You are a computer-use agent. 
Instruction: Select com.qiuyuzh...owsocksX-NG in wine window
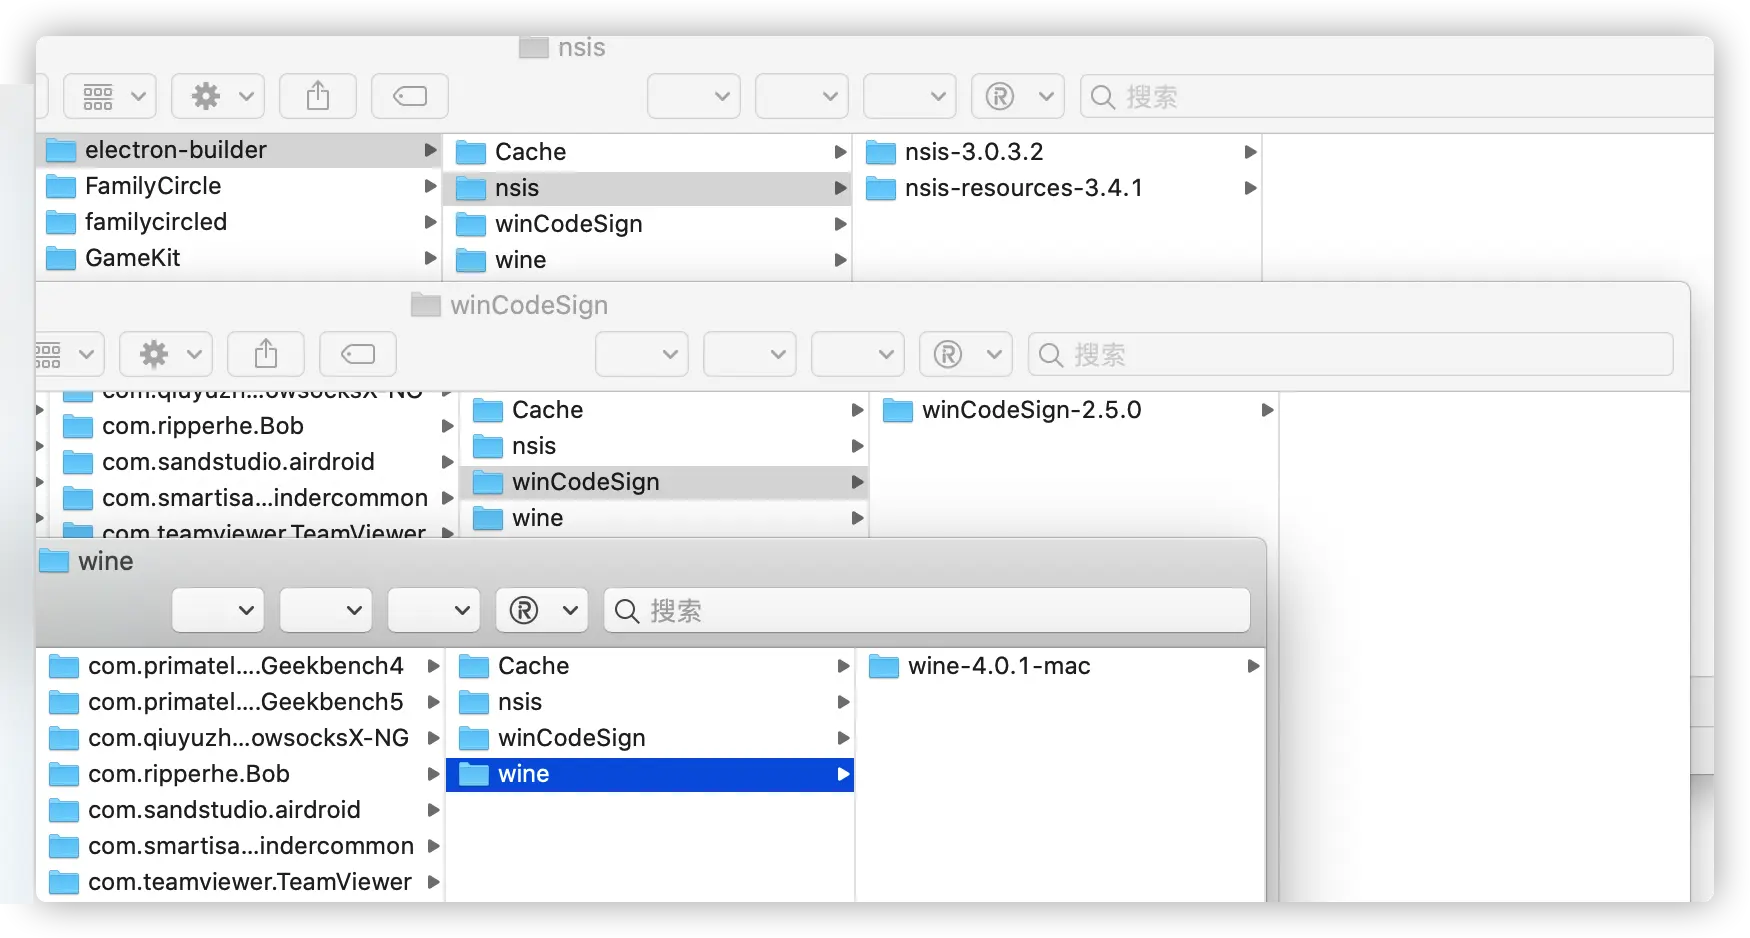point(249,738)
